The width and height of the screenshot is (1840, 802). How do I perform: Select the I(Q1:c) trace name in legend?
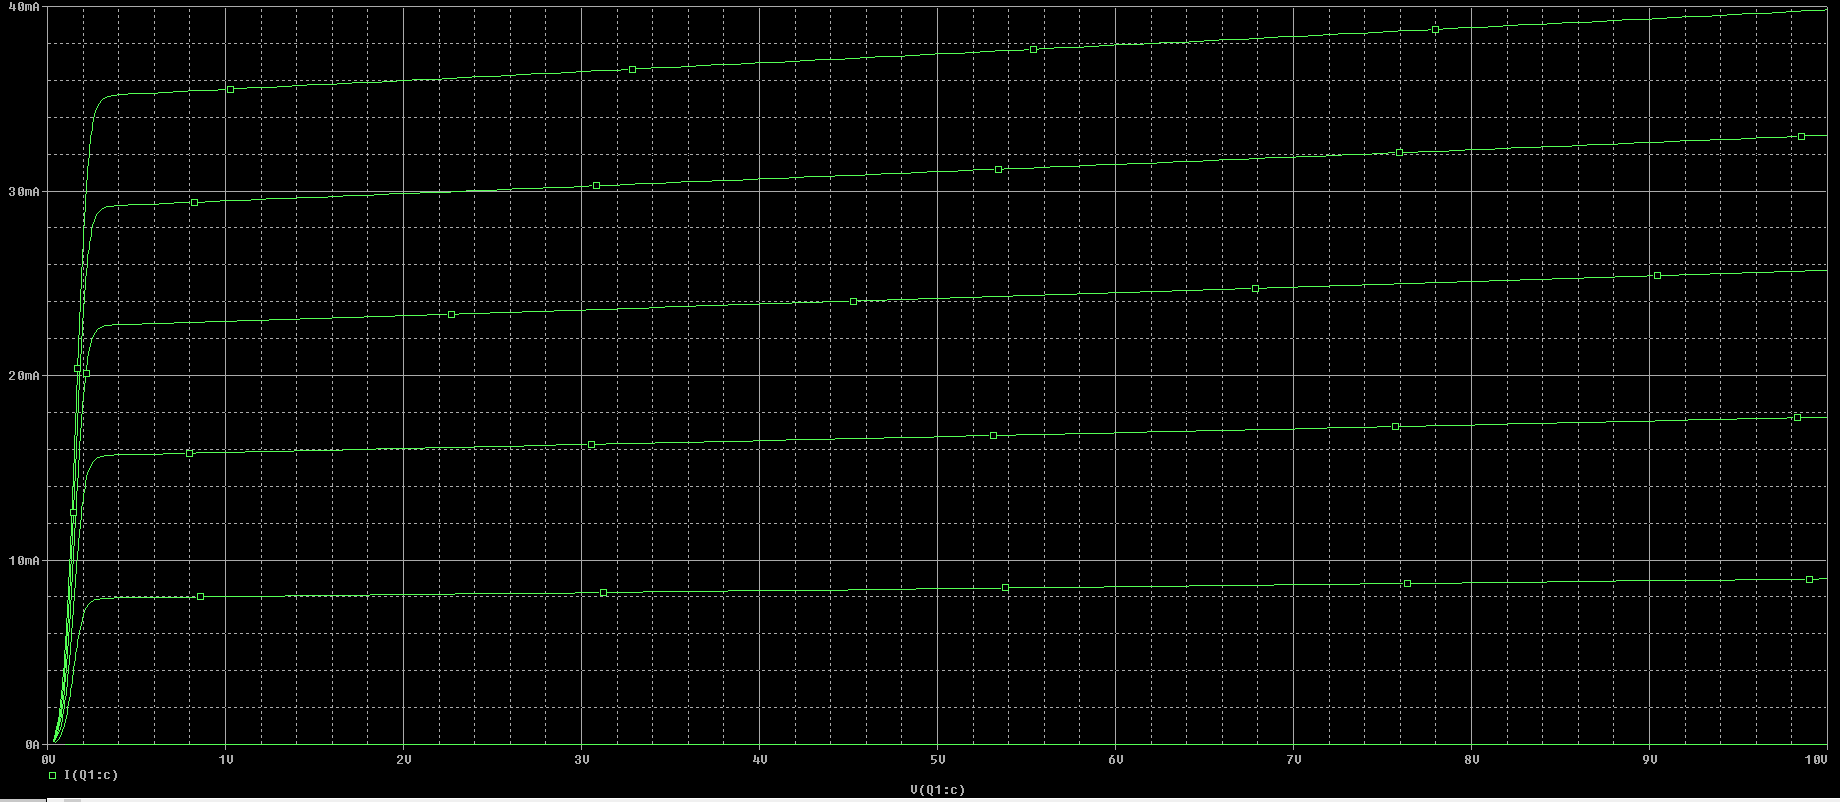coord(90,775)
